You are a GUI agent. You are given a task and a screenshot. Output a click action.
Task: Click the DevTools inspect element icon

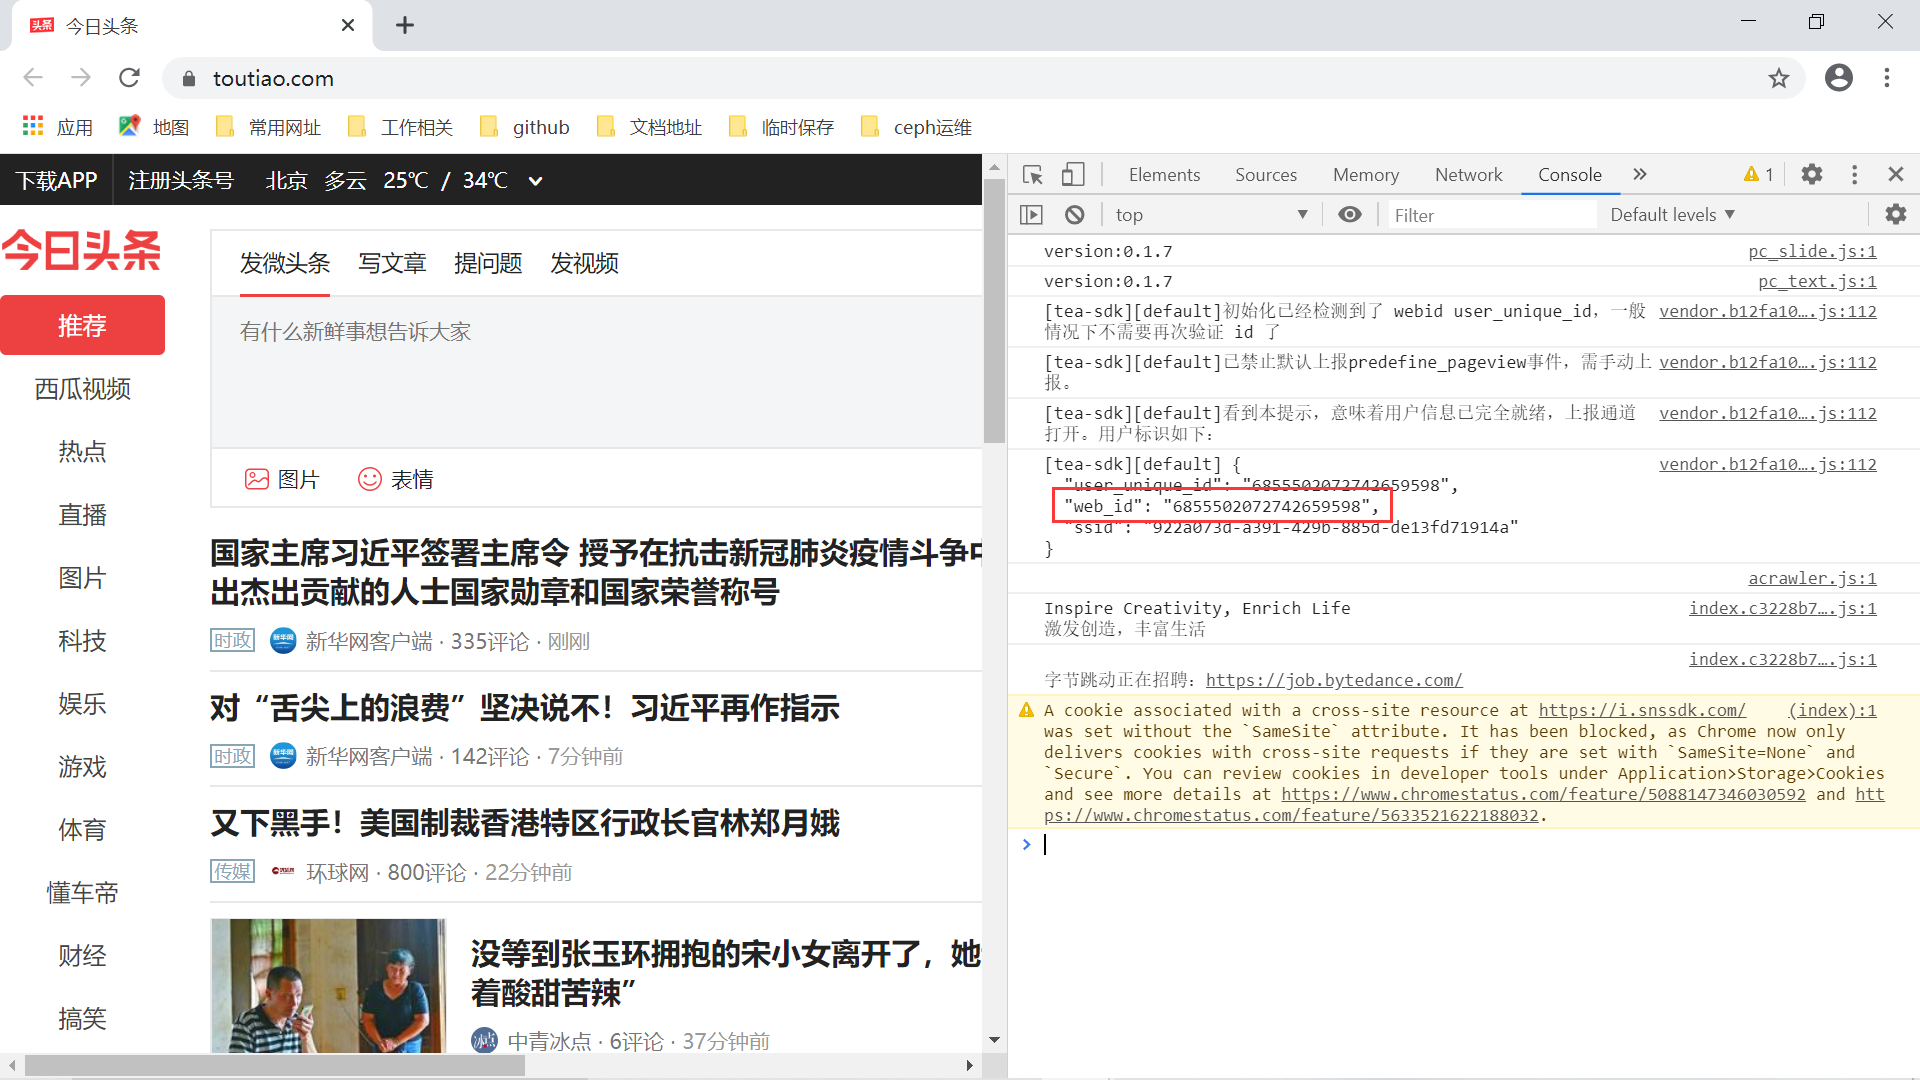click(x=1033, y=175)
